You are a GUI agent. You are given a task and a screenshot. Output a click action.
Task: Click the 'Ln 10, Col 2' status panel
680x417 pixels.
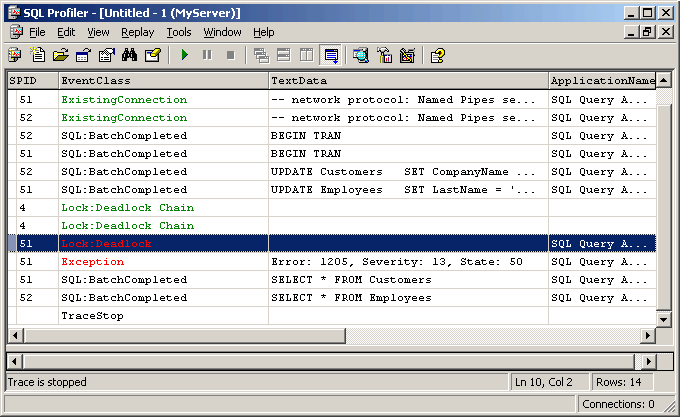coord(549,382)
